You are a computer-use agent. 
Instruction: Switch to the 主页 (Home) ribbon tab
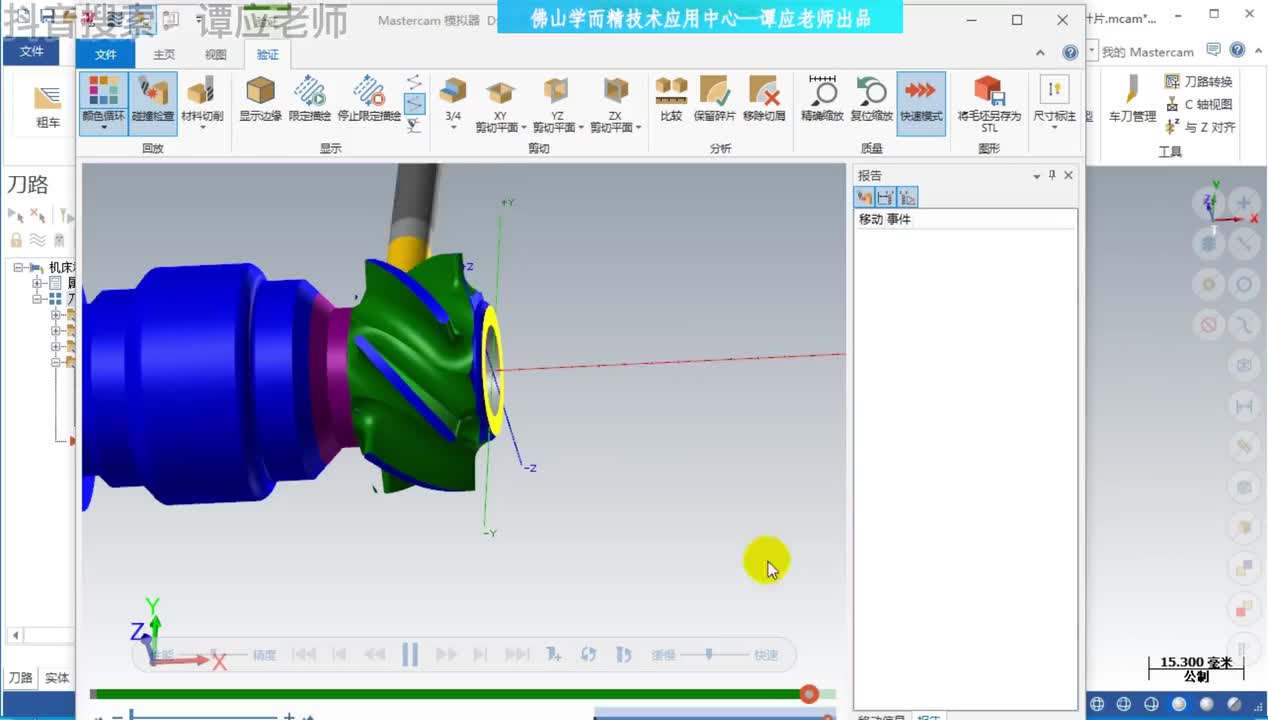164,55
